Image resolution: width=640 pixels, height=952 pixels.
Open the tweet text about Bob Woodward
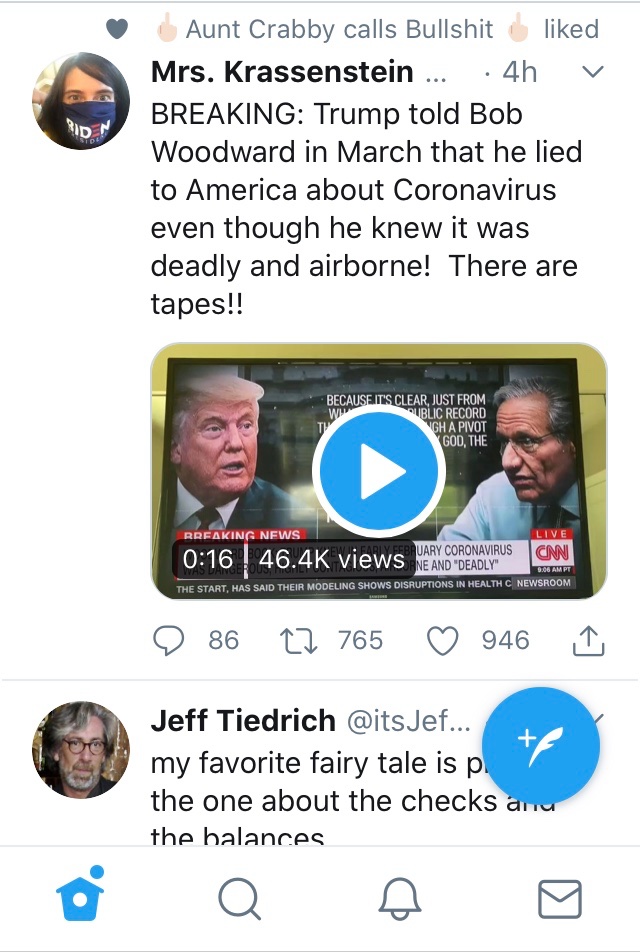pos(364,208)
